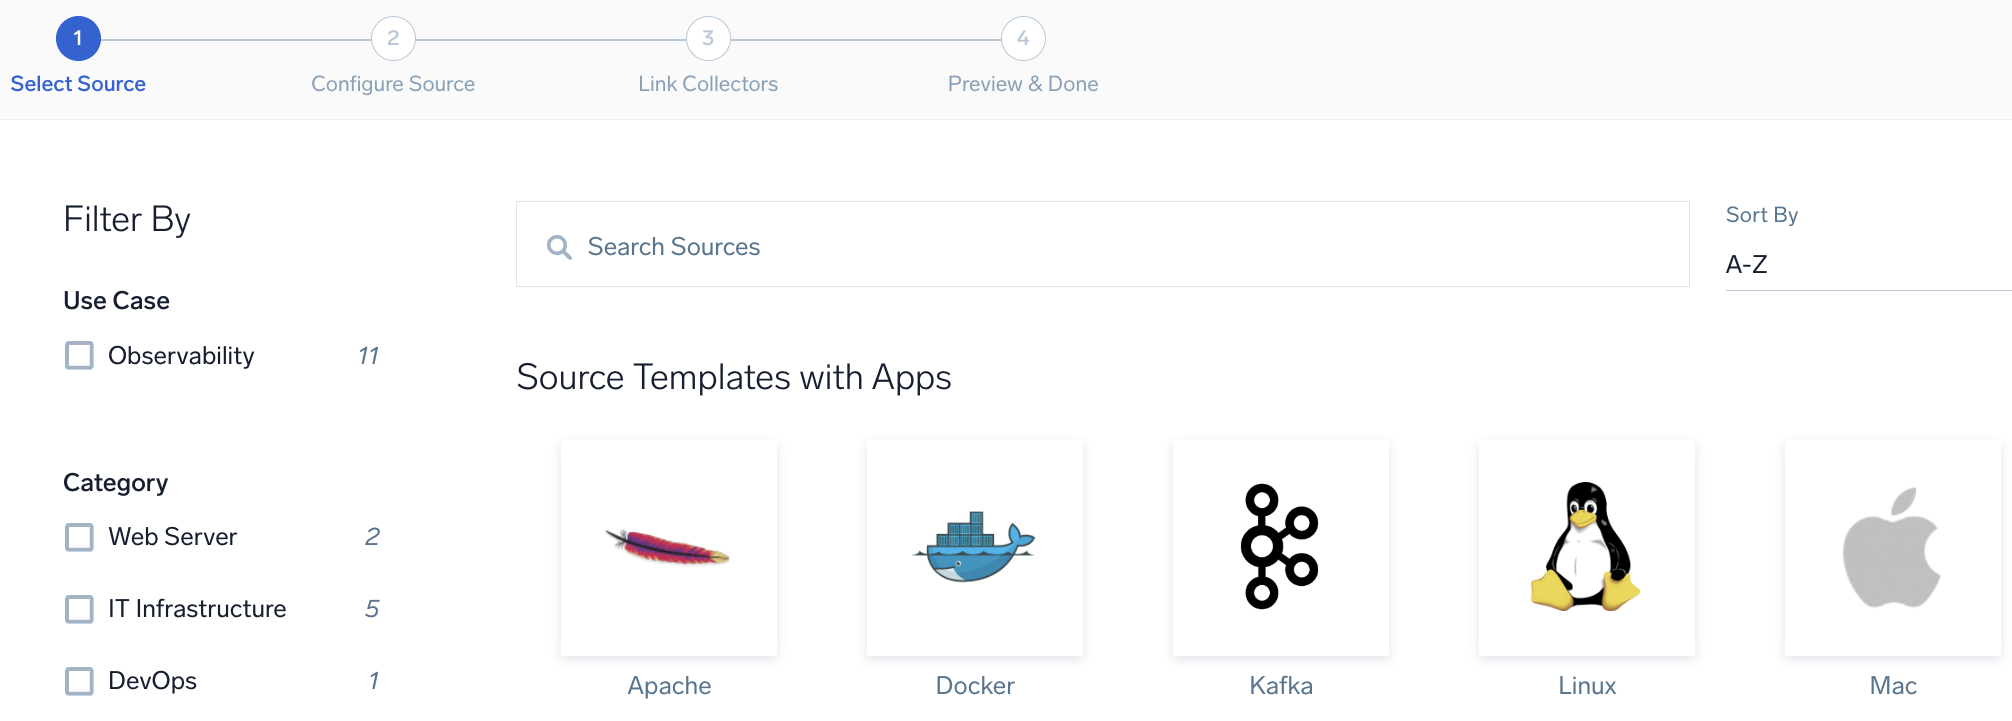Image resolution: width=2012 pixels, height=721 pixels.
Task: Open the Preview & Done step
Action: tap(1022, 84)
